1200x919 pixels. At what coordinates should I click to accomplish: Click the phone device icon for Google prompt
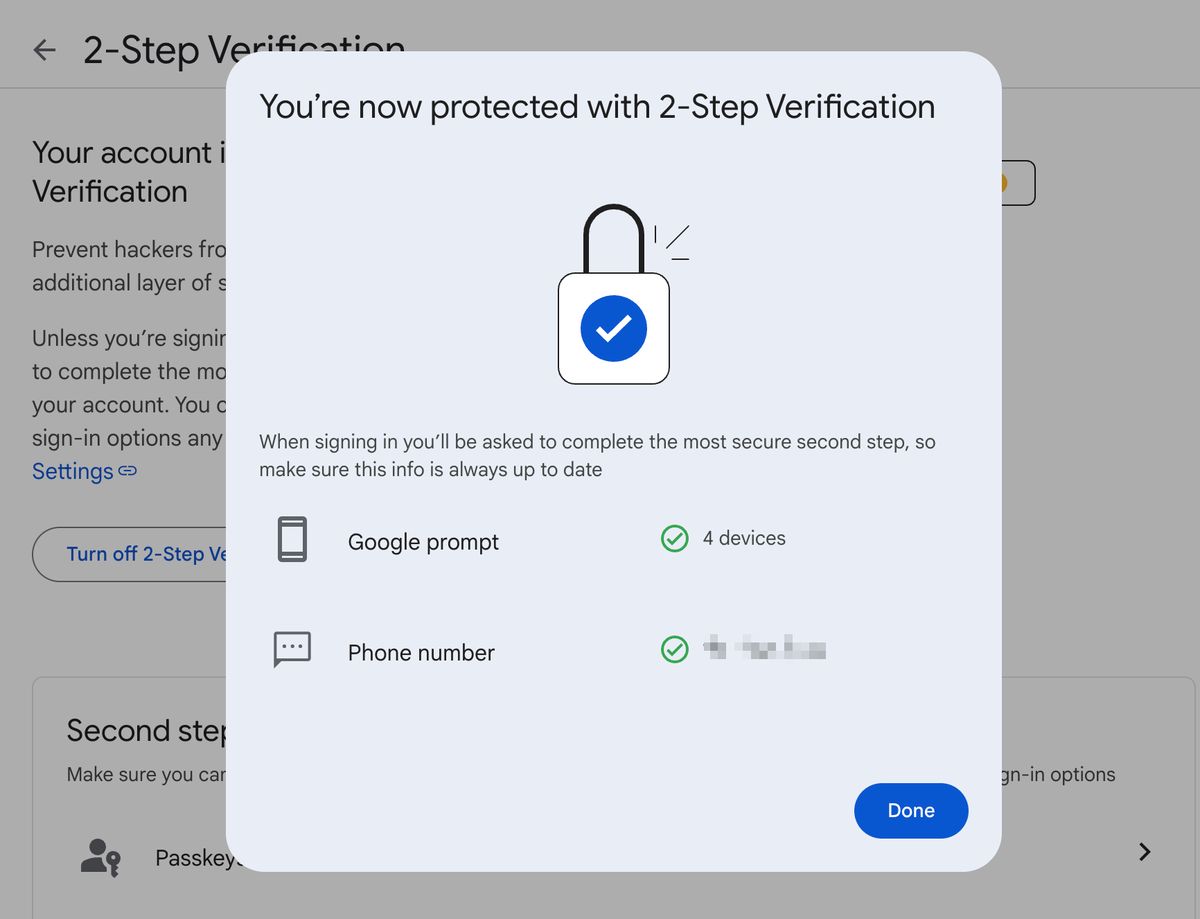click(292, 540)
